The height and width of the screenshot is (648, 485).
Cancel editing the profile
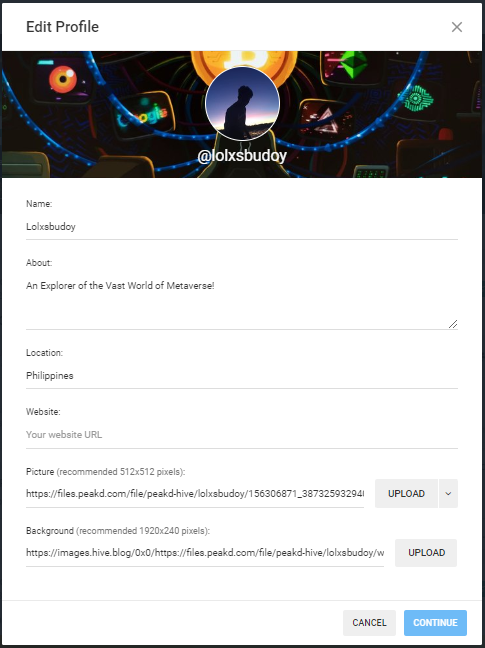click(x=369, y=623)
